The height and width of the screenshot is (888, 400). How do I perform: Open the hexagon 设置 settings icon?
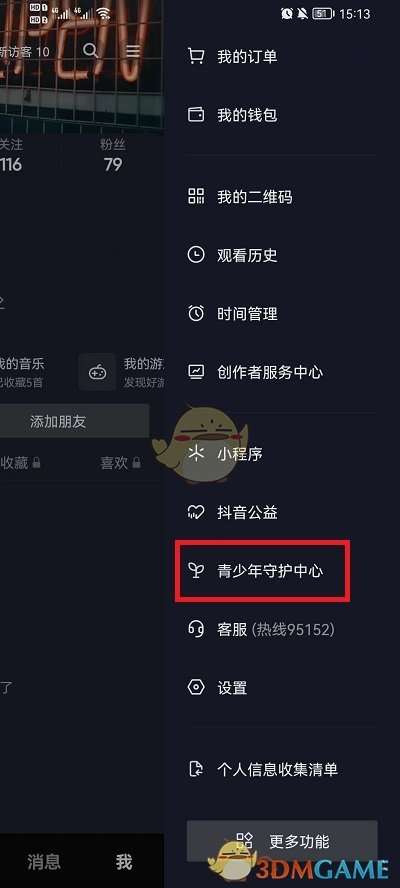tap(196, 688)
